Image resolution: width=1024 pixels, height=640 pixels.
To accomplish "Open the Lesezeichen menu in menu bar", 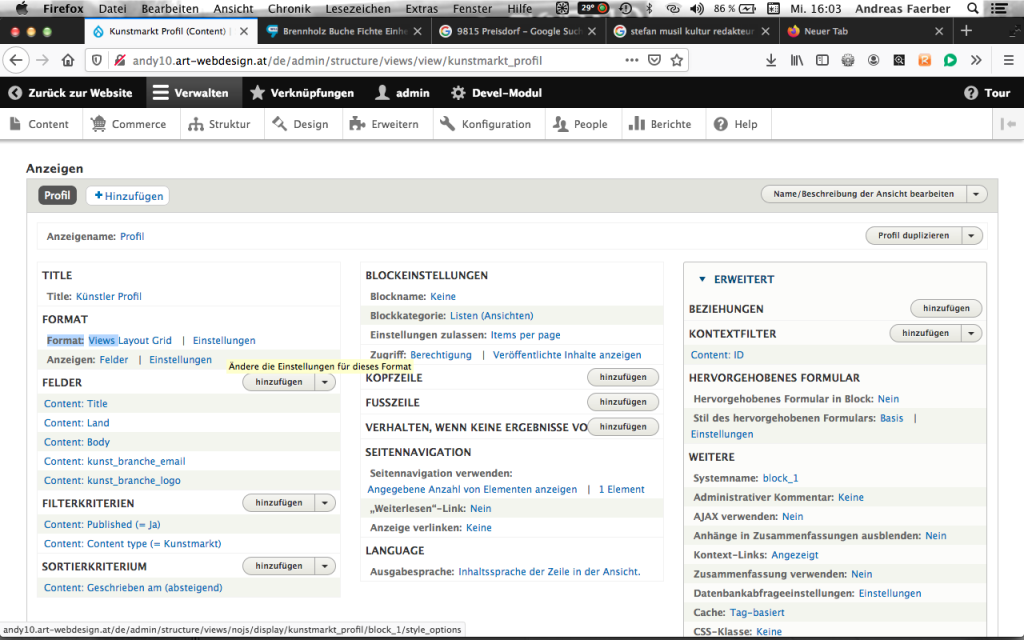I will coord(358,9).
